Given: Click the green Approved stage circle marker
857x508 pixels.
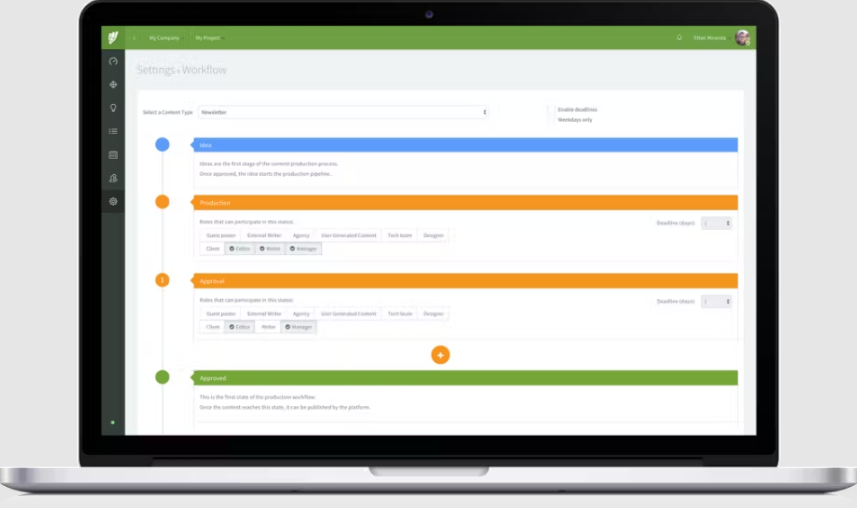Looking at the screenshot, I should coord(162,377).
